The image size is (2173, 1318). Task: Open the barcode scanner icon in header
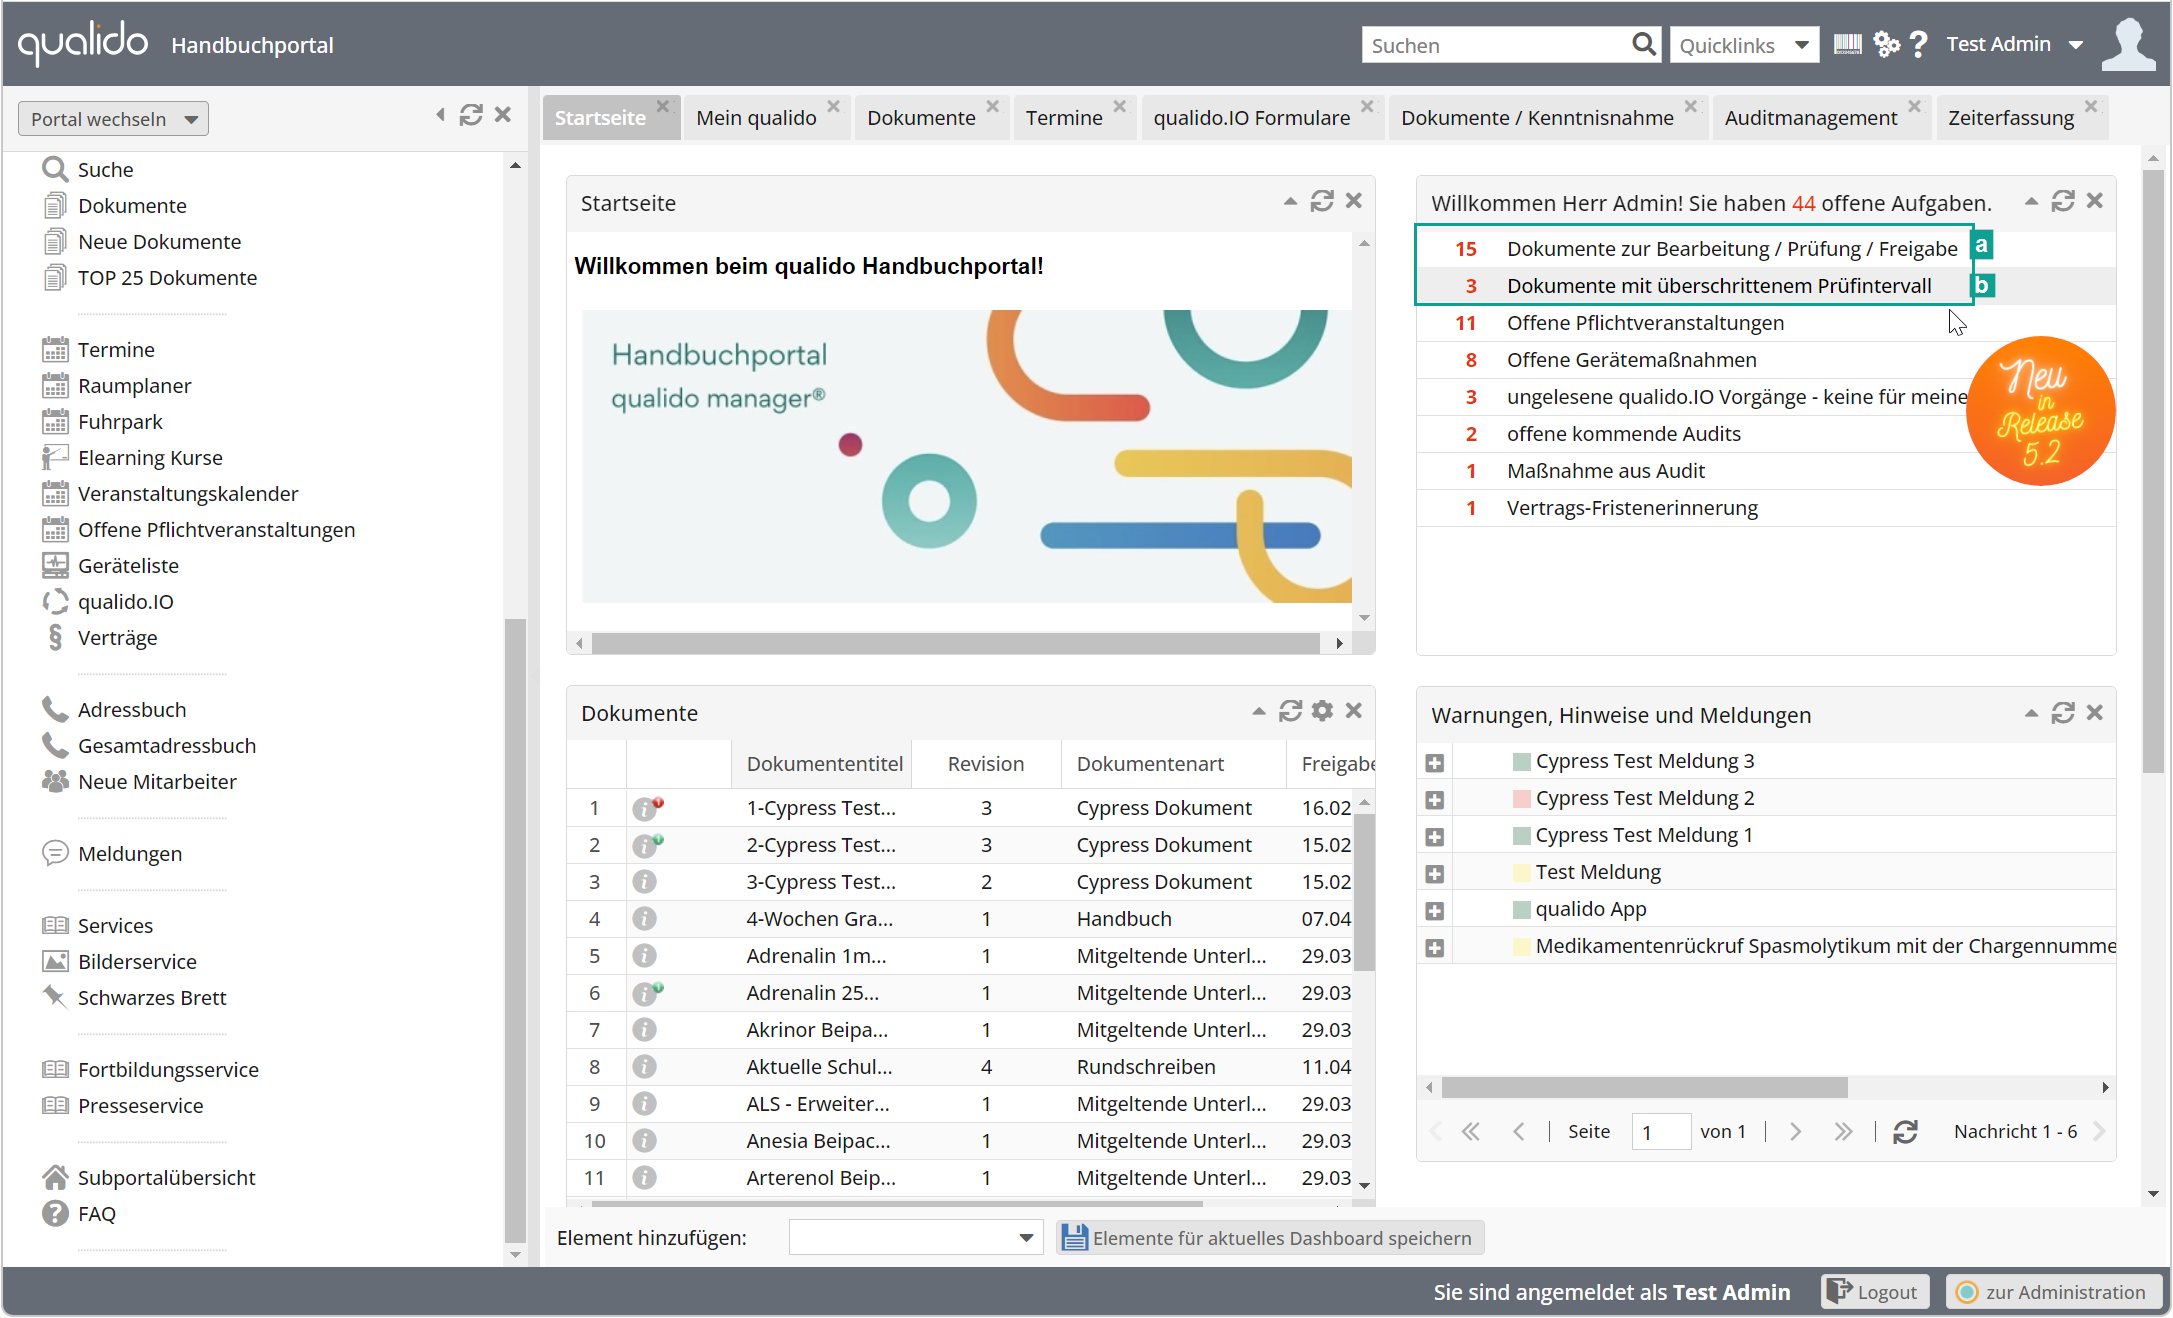(1847, 45)
